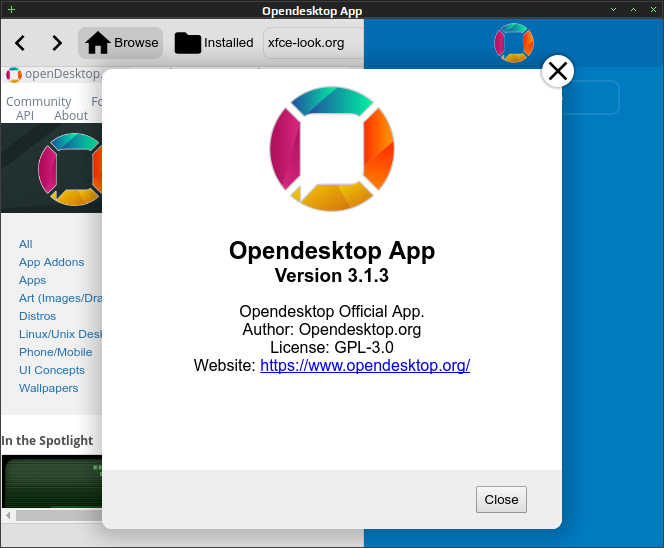
Task: Open the Browse home view
Action: (121, 43)
